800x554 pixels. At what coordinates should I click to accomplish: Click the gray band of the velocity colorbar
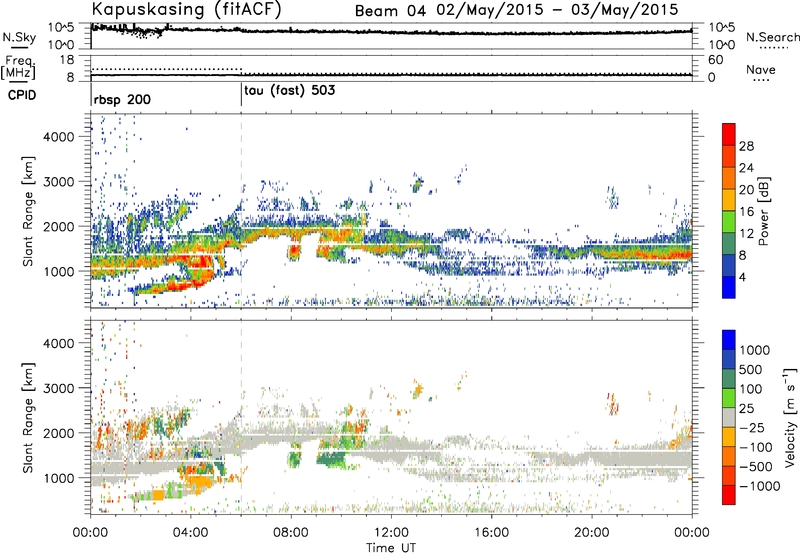pyautogui.click(x=729, y=417)
